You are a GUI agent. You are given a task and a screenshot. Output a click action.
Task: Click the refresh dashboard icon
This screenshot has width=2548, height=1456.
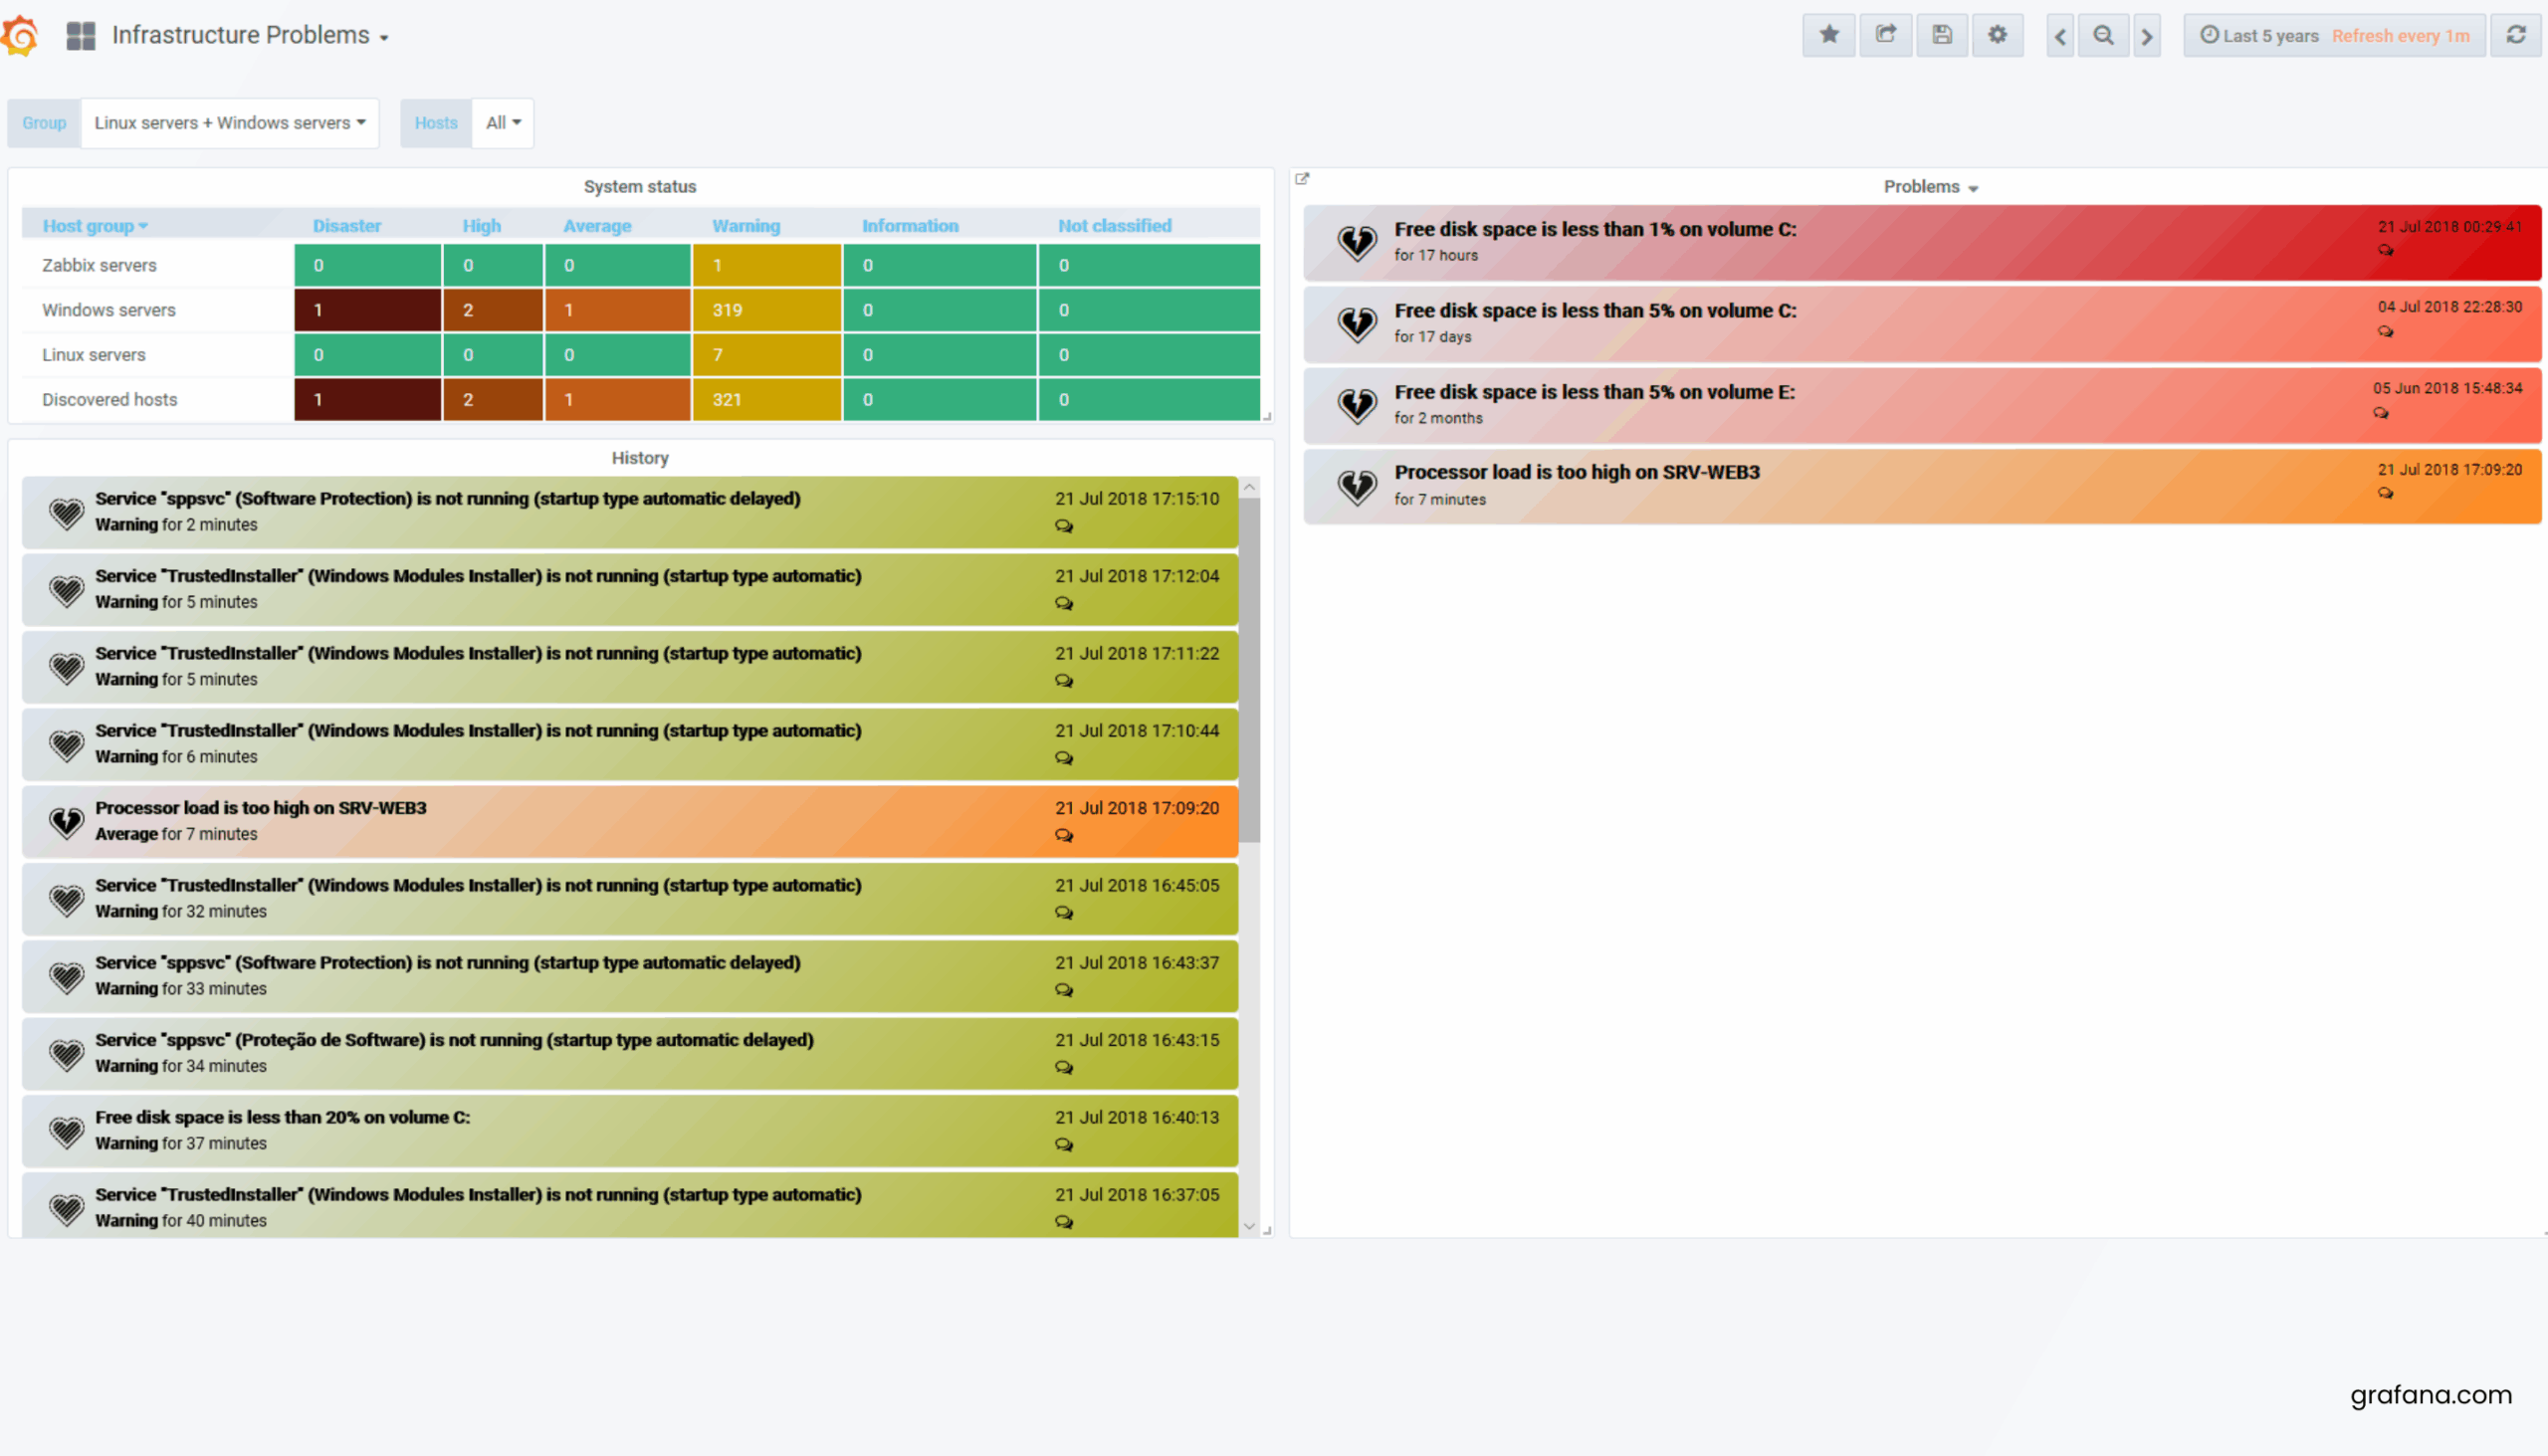2515,35
